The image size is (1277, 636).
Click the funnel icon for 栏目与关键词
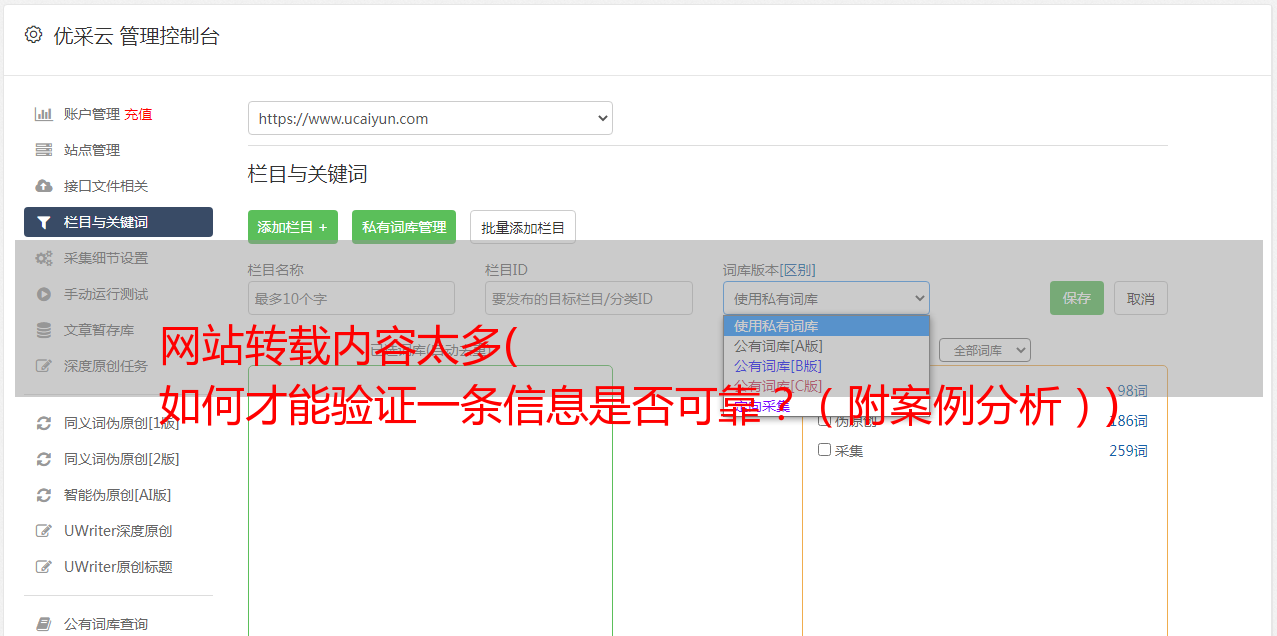[x=43, y=222]
